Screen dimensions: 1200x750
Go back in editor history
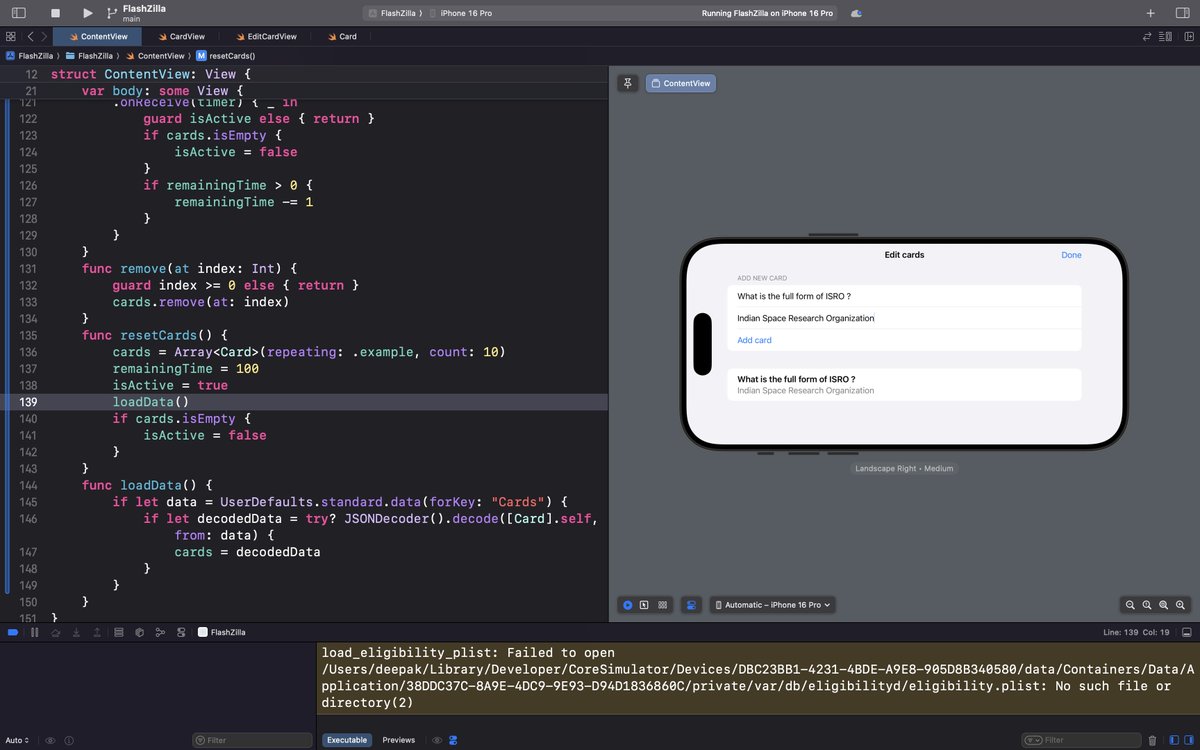click(30, 36)
